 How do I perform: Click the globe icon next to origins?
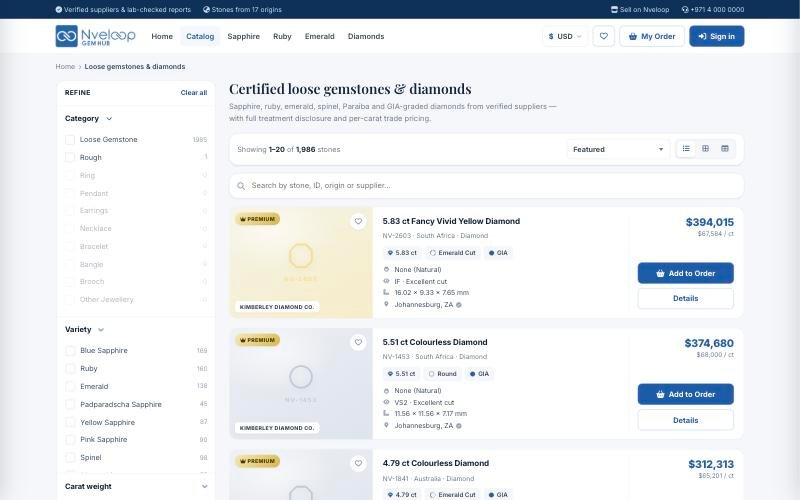tap(206, 9)
